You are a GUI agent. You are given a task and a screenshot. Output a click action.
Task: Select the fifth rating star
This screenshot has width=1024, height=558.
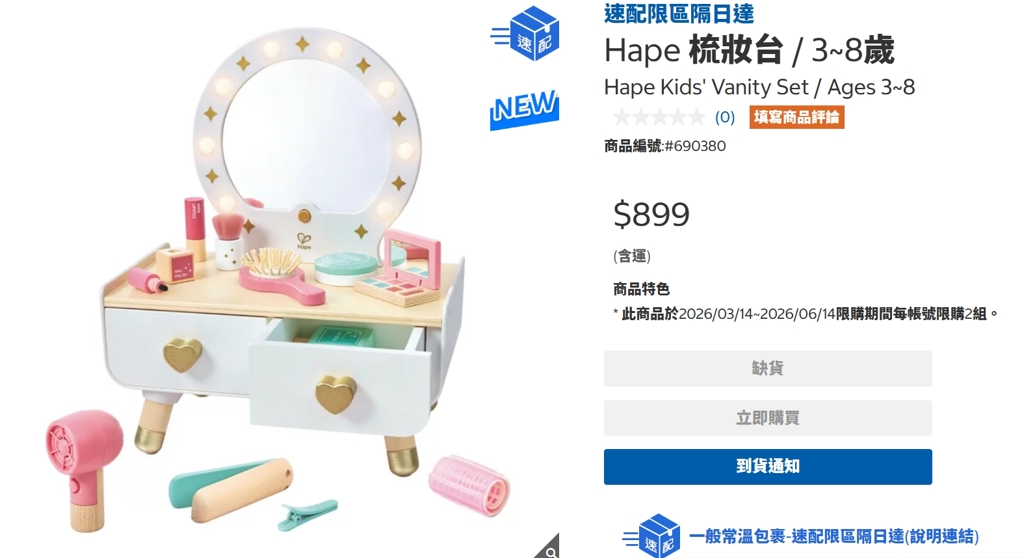[697, 117]
